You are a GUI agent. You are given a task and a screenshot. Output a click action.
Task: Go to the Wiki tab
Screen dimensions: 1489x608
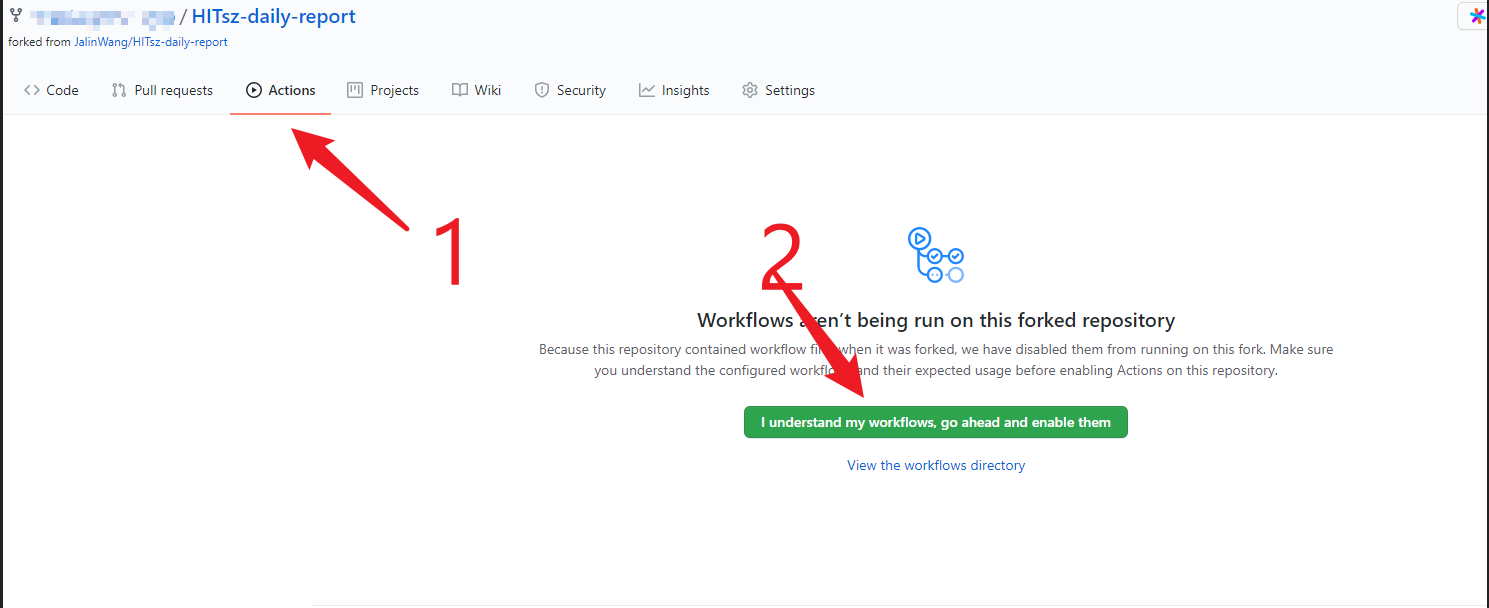476,90
